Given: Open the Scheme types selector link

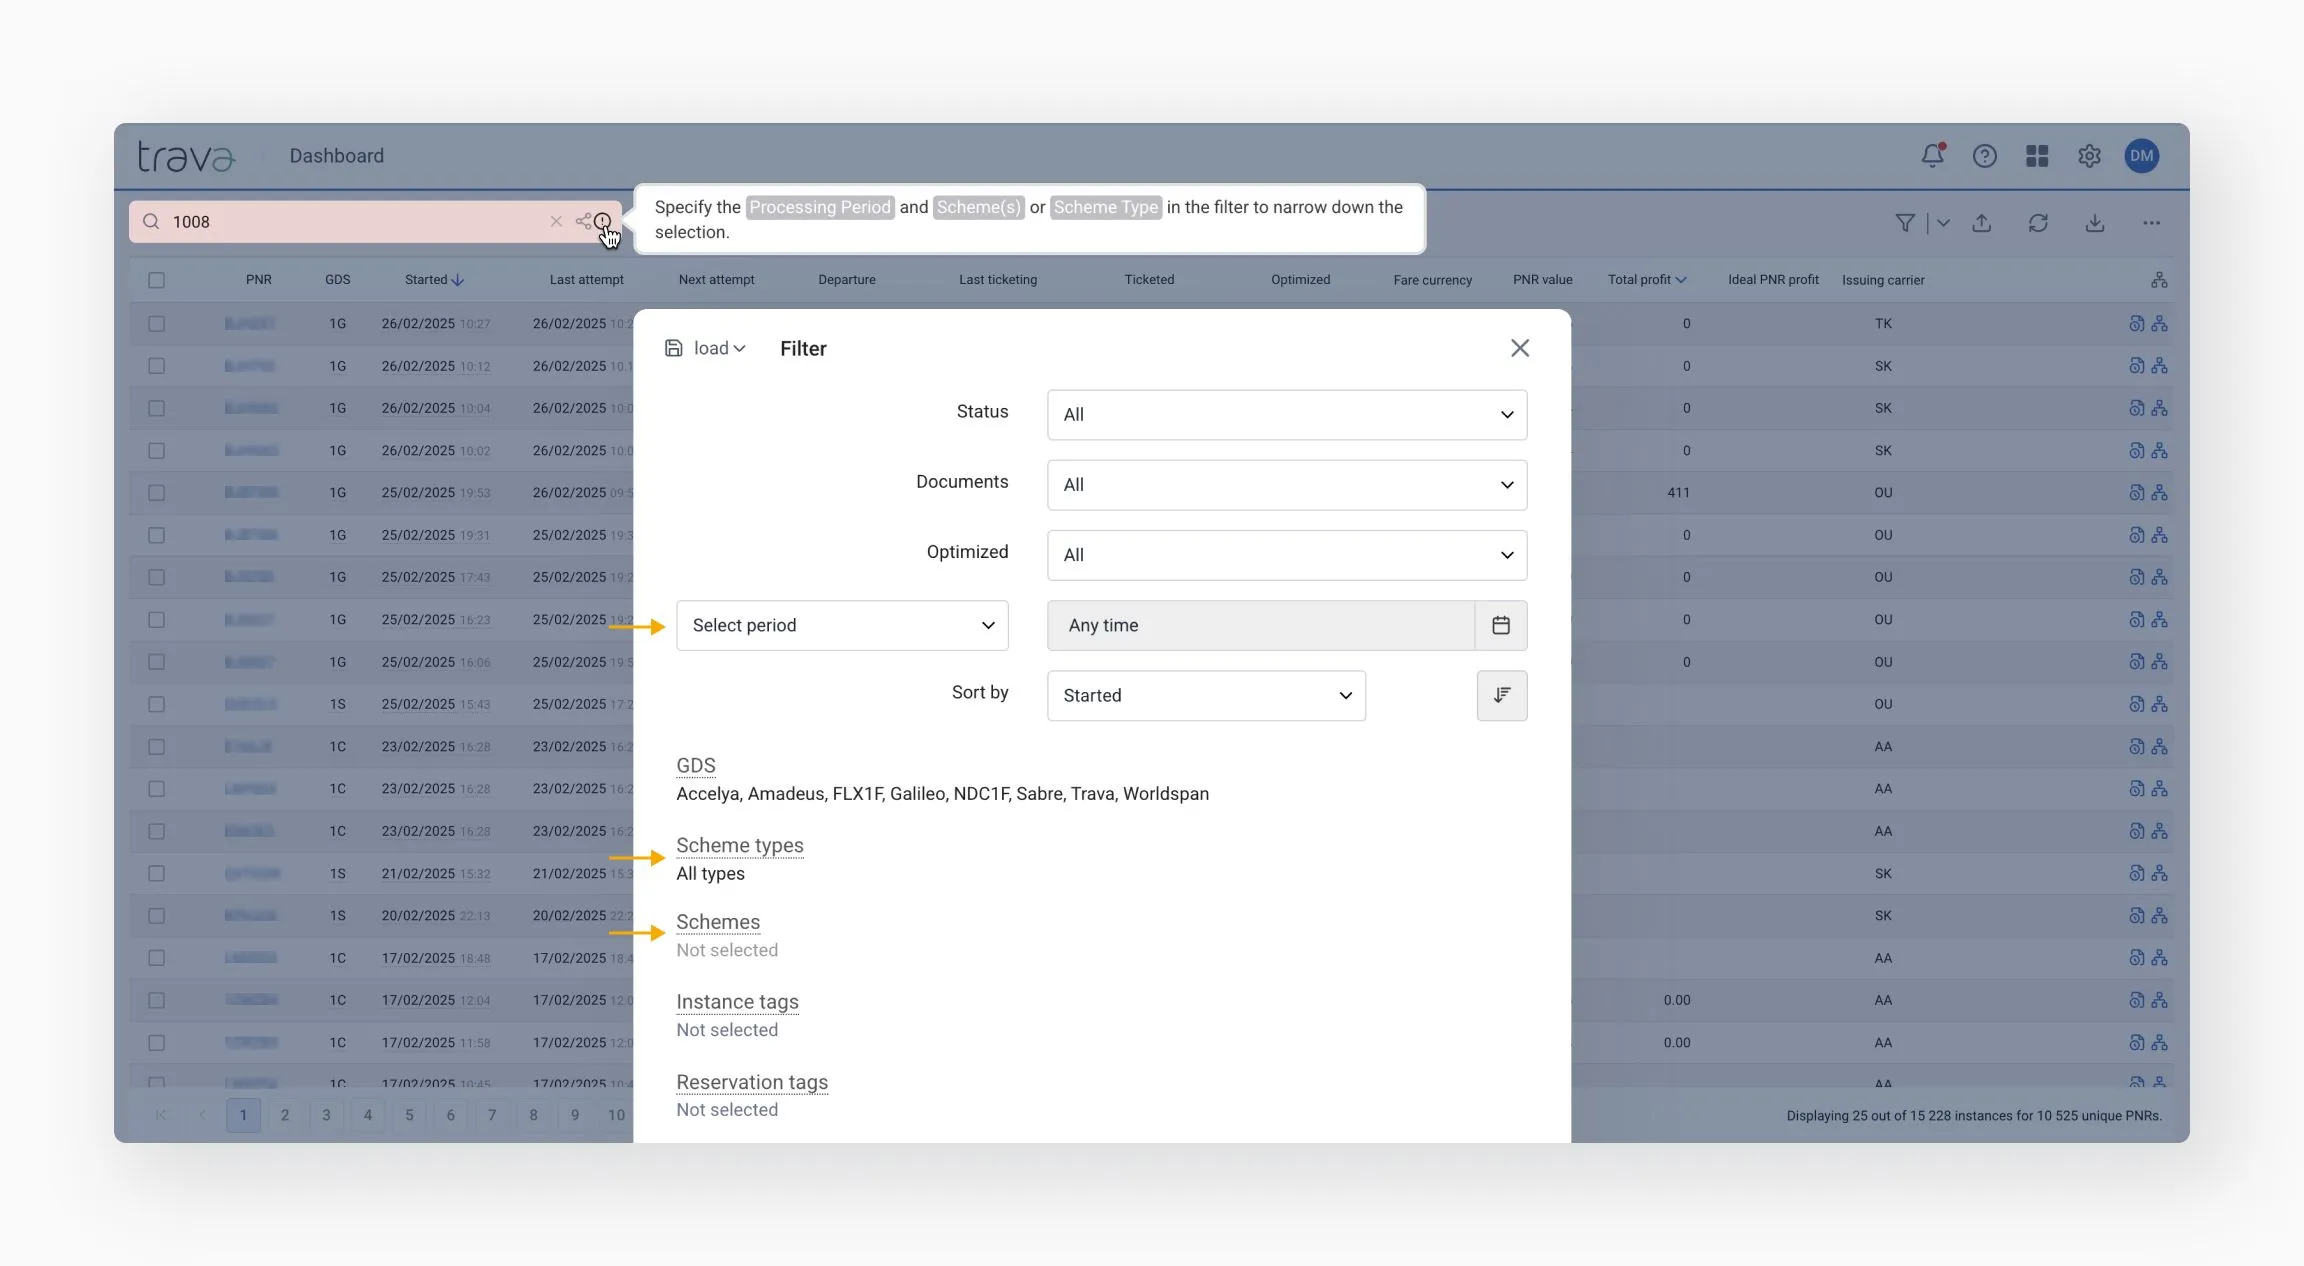Looking at the screenshot, I should click(x=739, y=845).
